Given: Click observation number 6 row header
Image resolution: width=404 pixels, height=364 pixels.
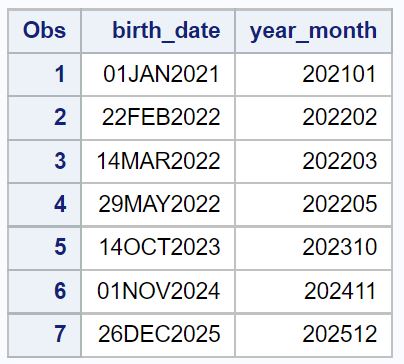Looking at the screenshot, I should pyautogui.click(x=44, y=291).
